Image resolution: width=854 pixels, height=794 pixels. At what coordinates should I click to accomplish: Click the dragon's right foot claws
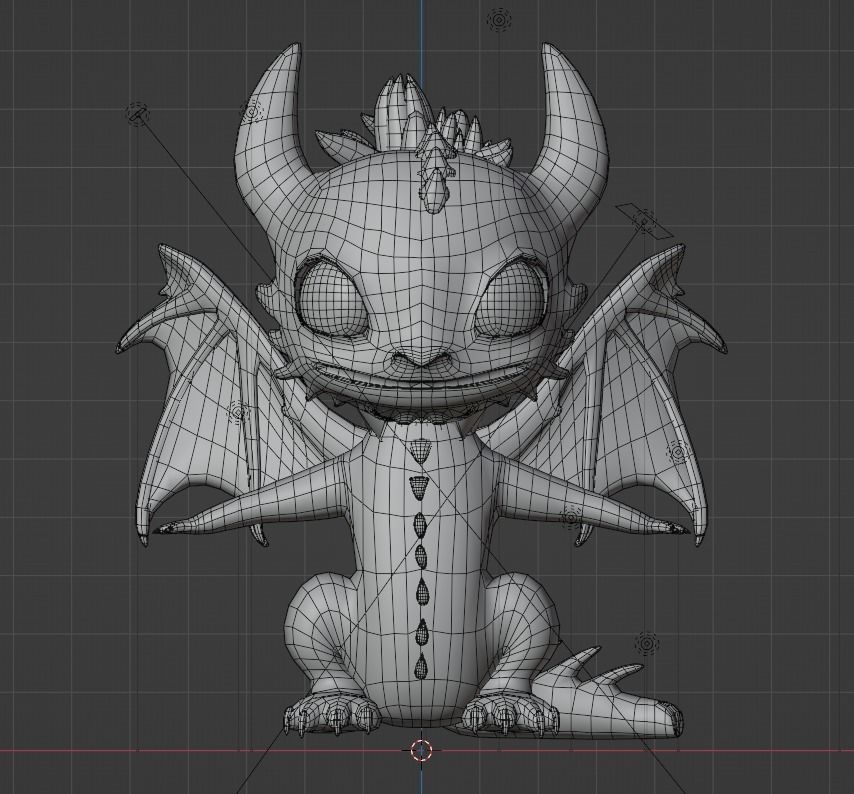click(x=511, y=714)
